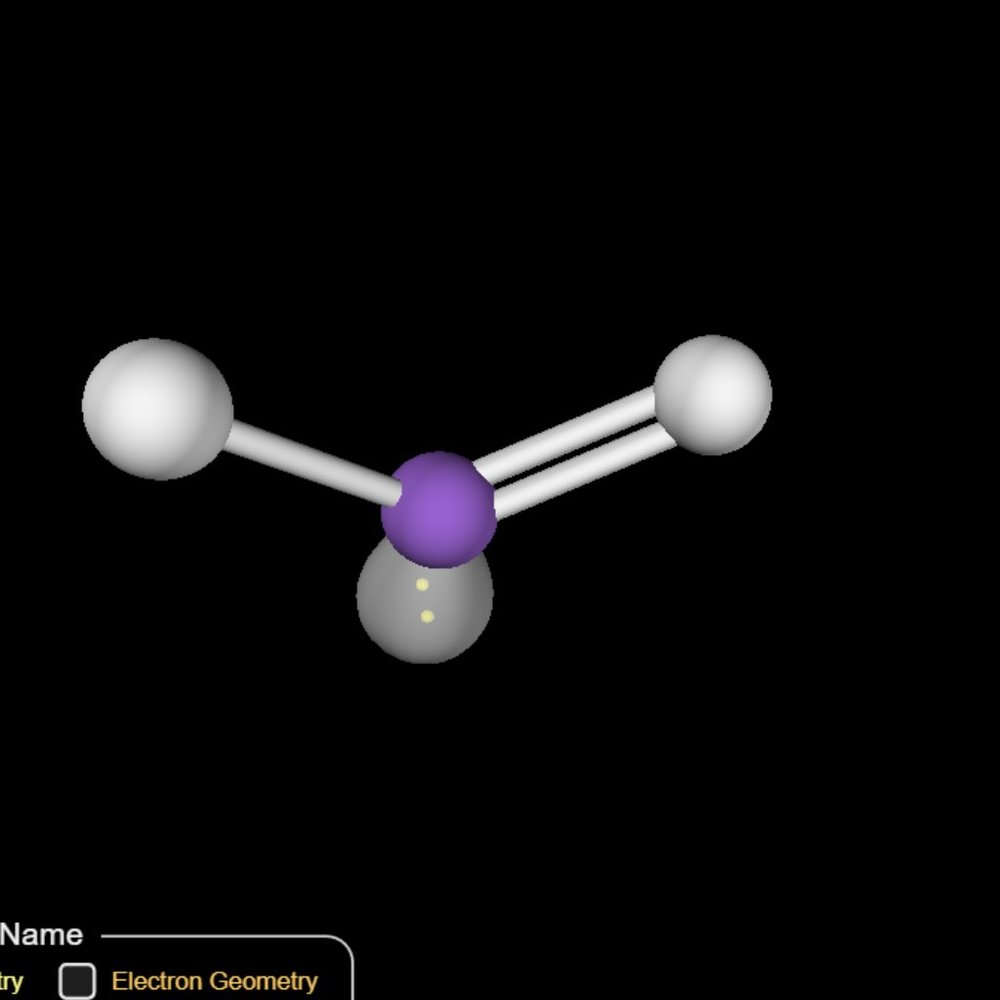Screen dimensions: 1000x1000
Task: Select the single bond to left atom
Action: pyautogui.click(x=310, y=461)
